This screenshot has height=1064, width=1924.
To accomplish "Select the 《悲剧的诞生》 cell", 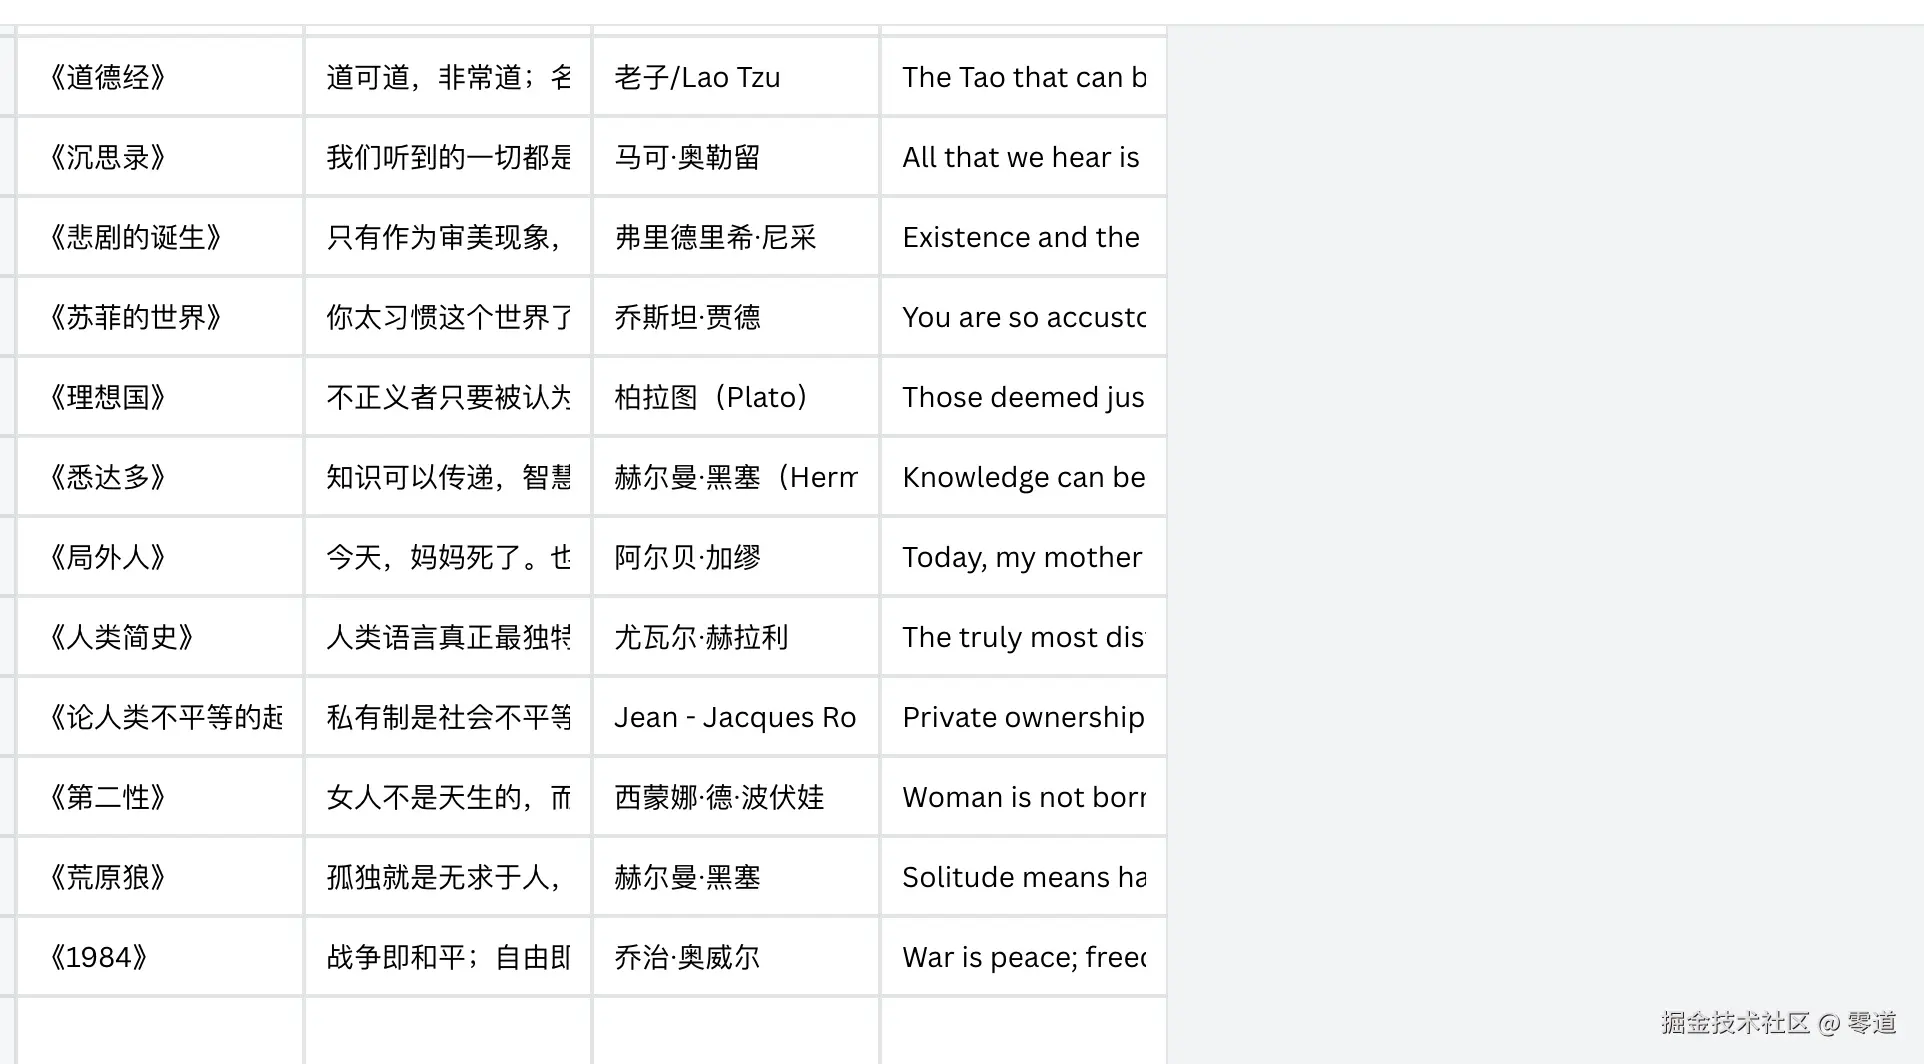I will [x=160, y=237].
